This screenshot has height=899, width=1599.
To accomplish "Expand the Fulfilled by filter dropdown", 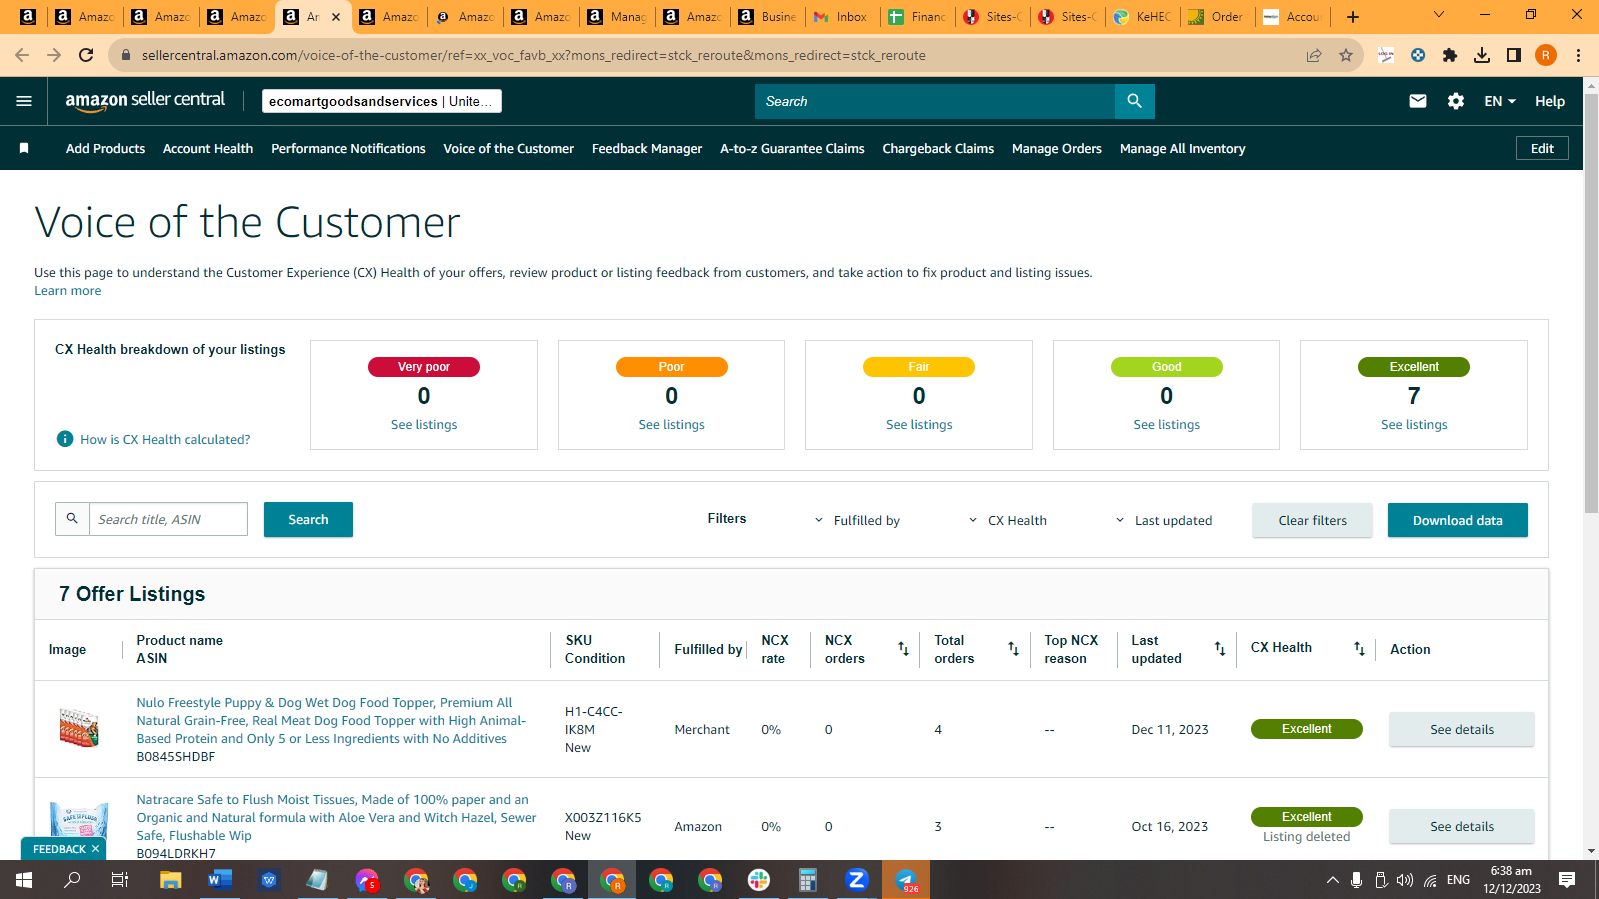I will (x=858, y=520).
